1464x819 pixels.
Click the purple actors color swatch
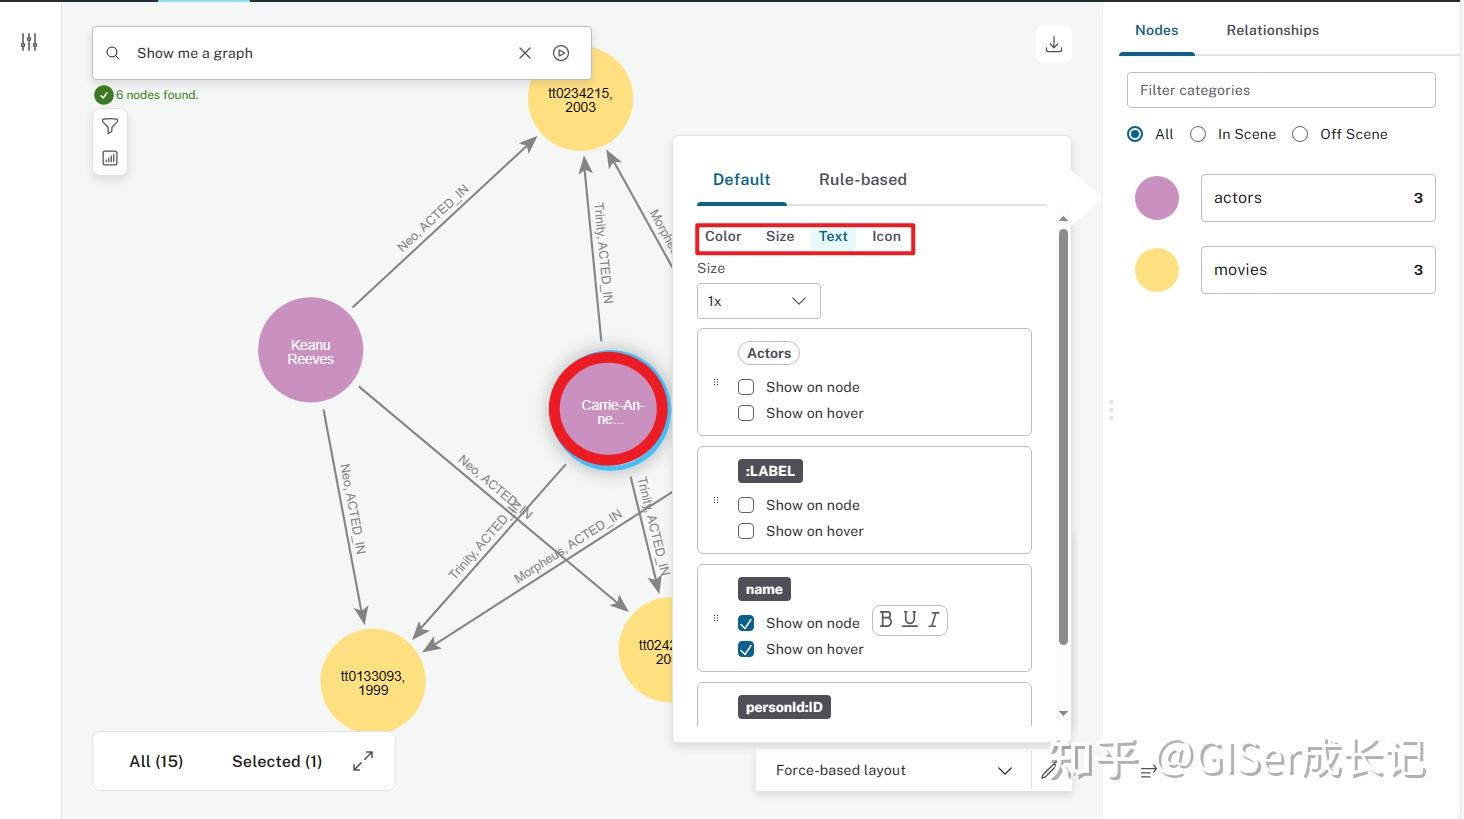pyautogui.click(x=1157, y=198)
